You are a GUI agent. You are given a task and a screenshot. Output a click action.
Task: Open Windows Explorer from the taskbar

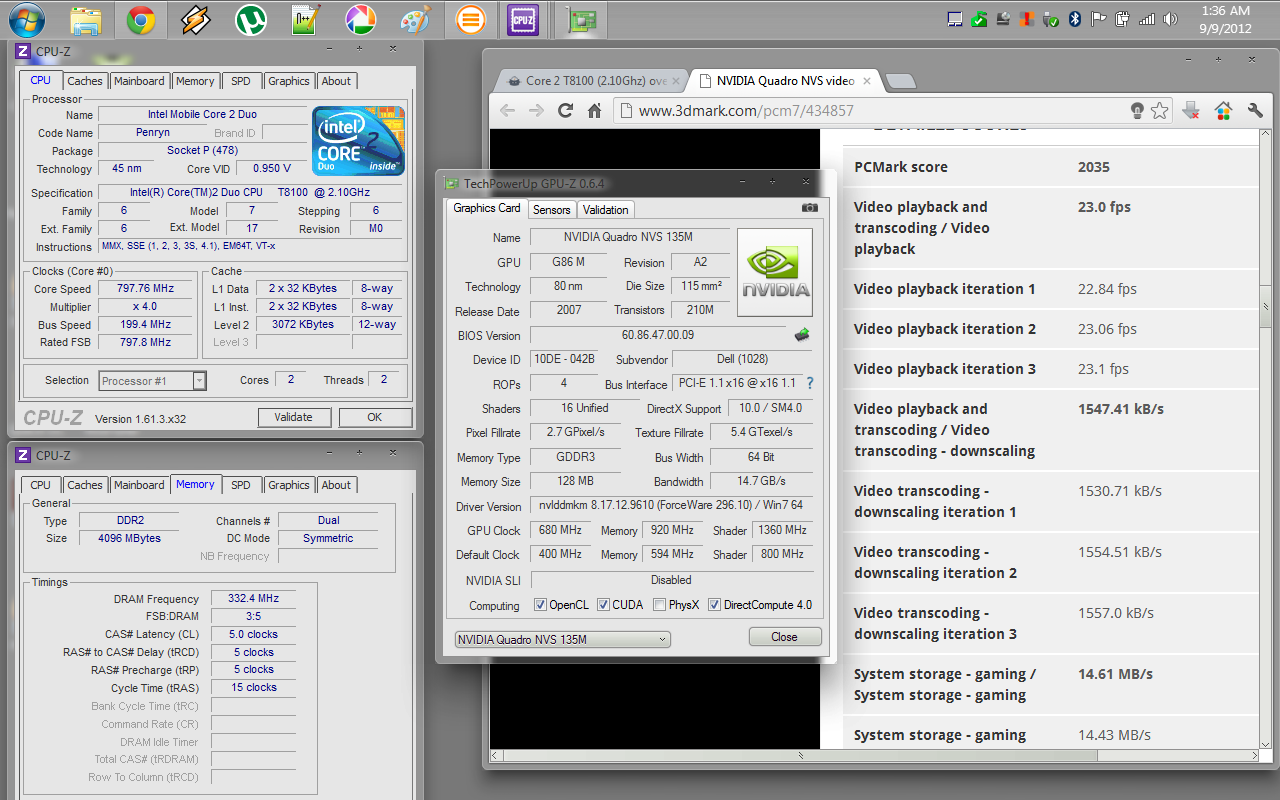[87, 19]
